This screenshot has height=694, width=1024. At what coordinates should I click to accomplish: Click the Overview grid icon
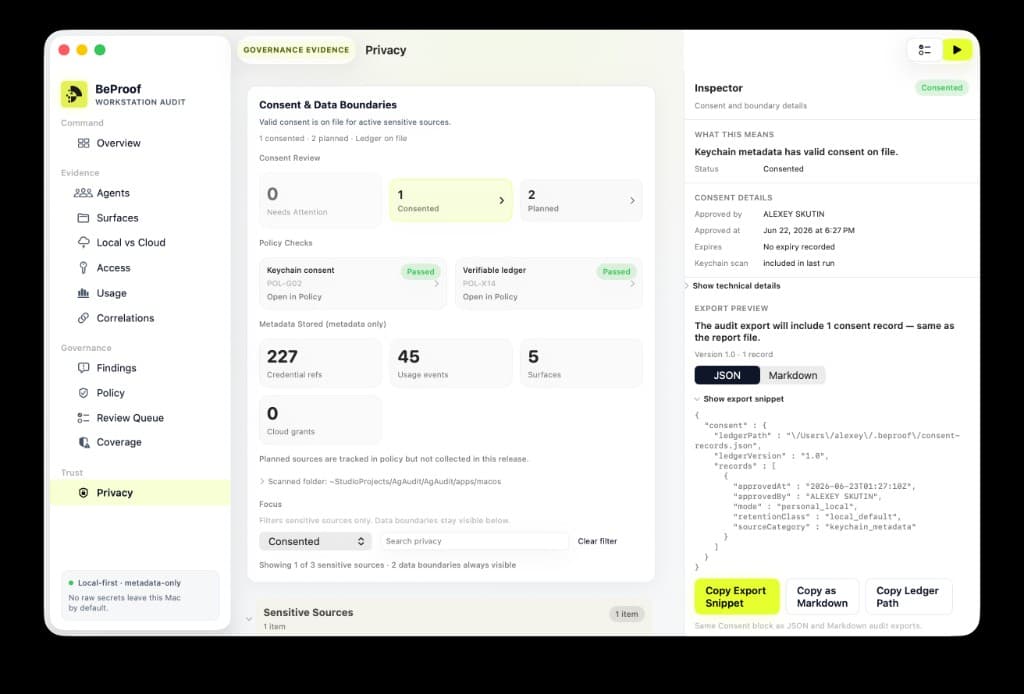pyautogui.click(x=84, y=143)
